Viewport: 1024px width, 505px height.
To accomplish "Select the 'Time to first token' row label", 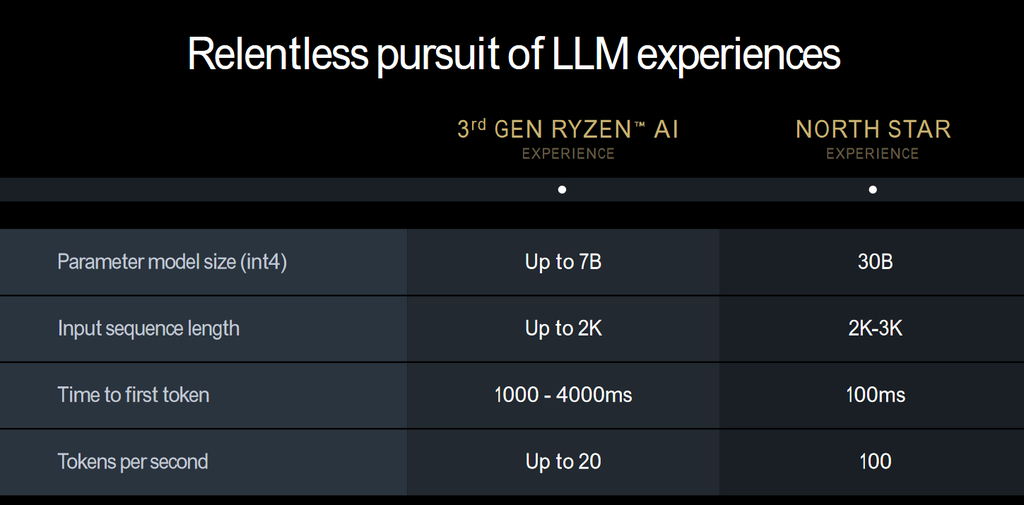I will (x=133, y=395).
